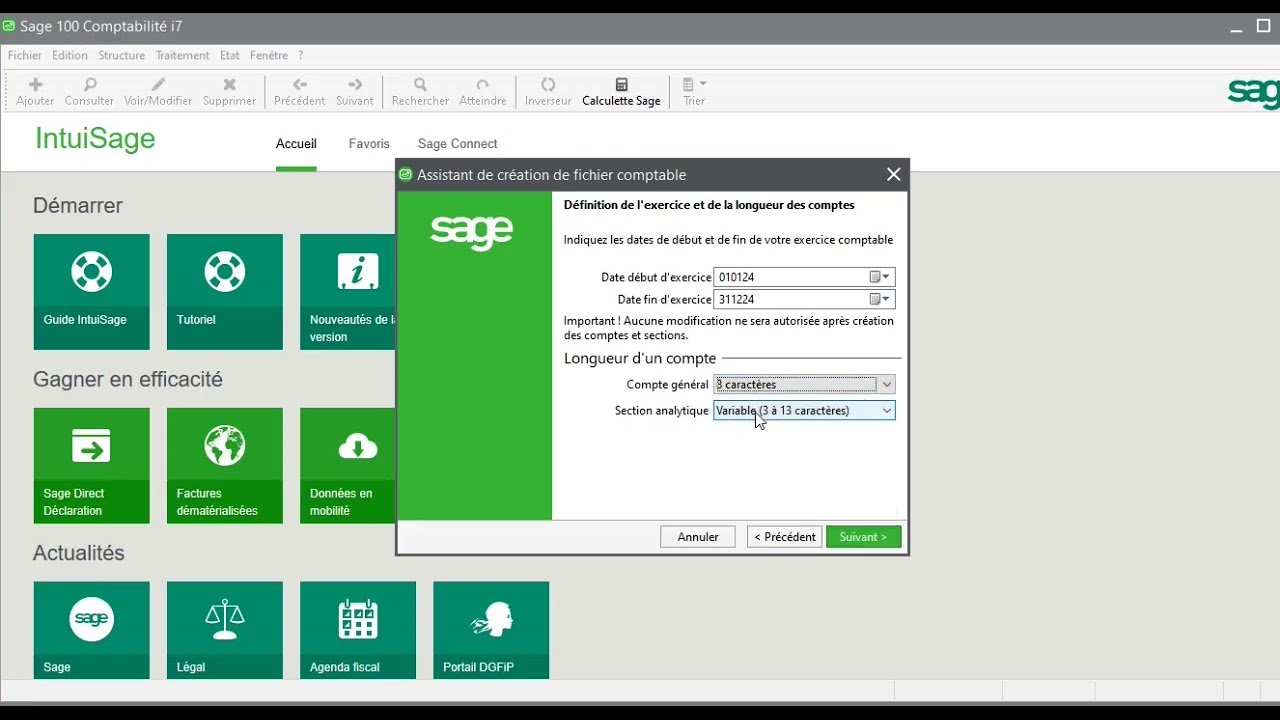Screen dimensions: 1280x720
Task: Open the Trier dropdown arrow
Action: tap(704, 83)
